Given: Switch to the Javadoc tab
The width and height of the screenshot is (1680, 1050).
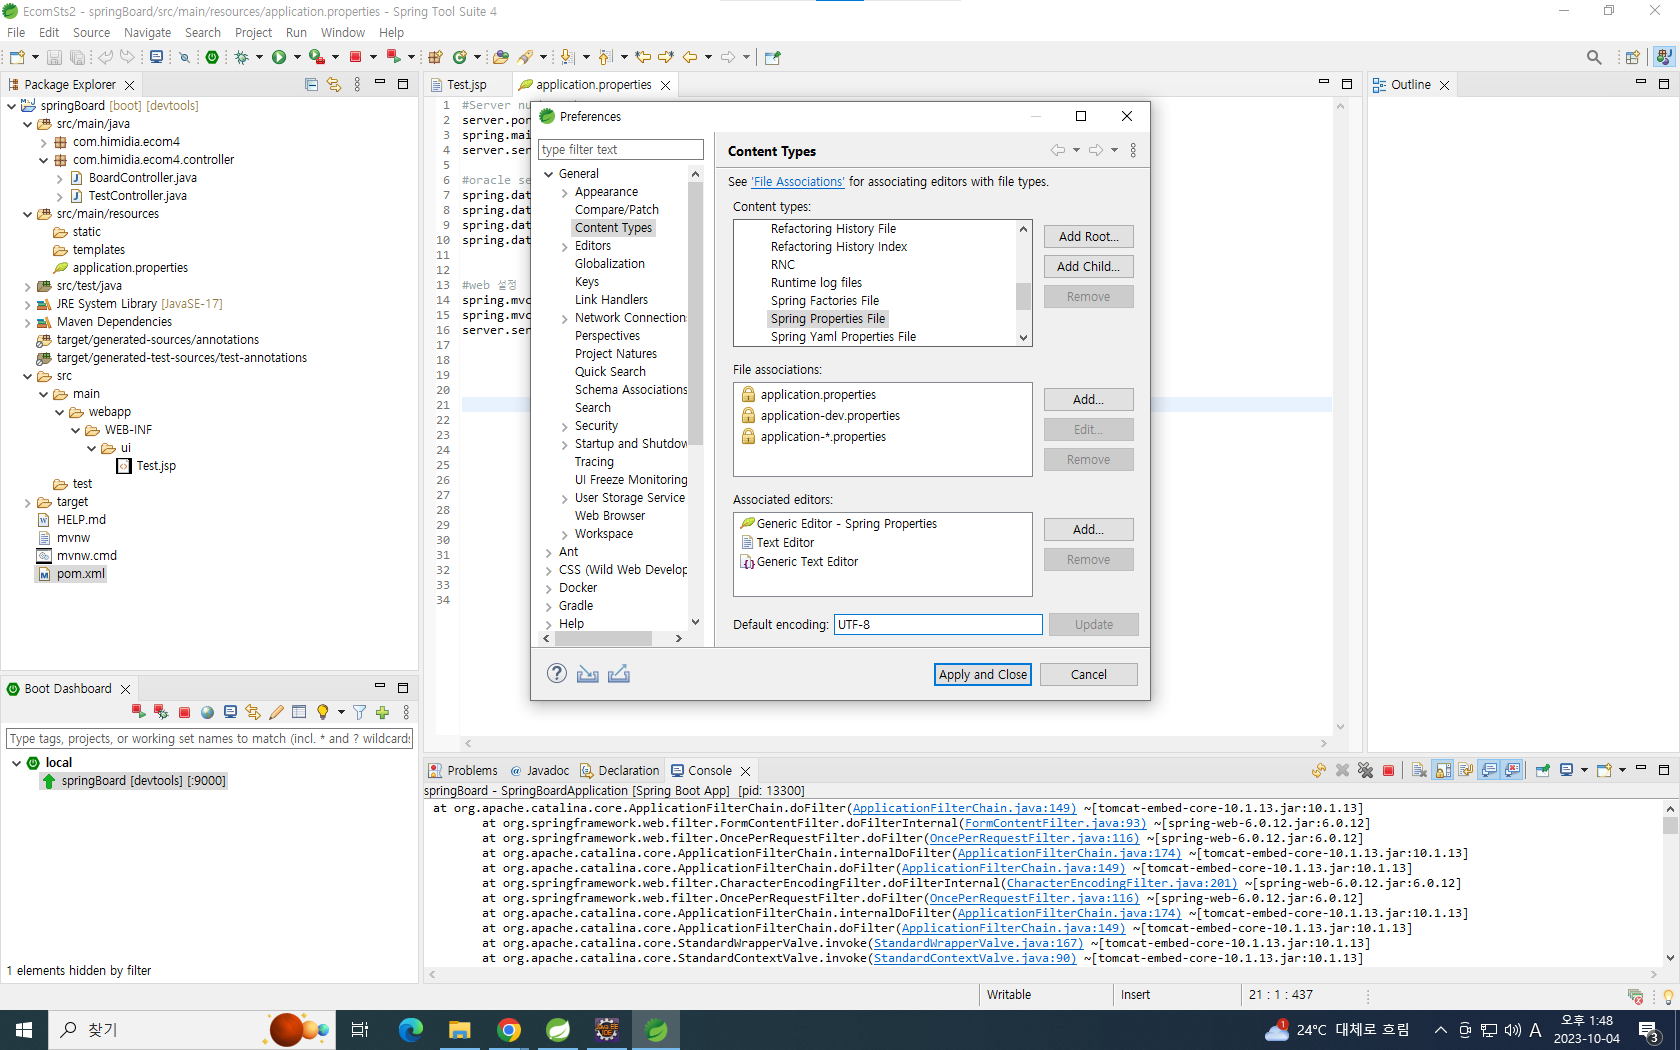Looking at the screenshot, I should pyautogui.click(x=540, y=771).
